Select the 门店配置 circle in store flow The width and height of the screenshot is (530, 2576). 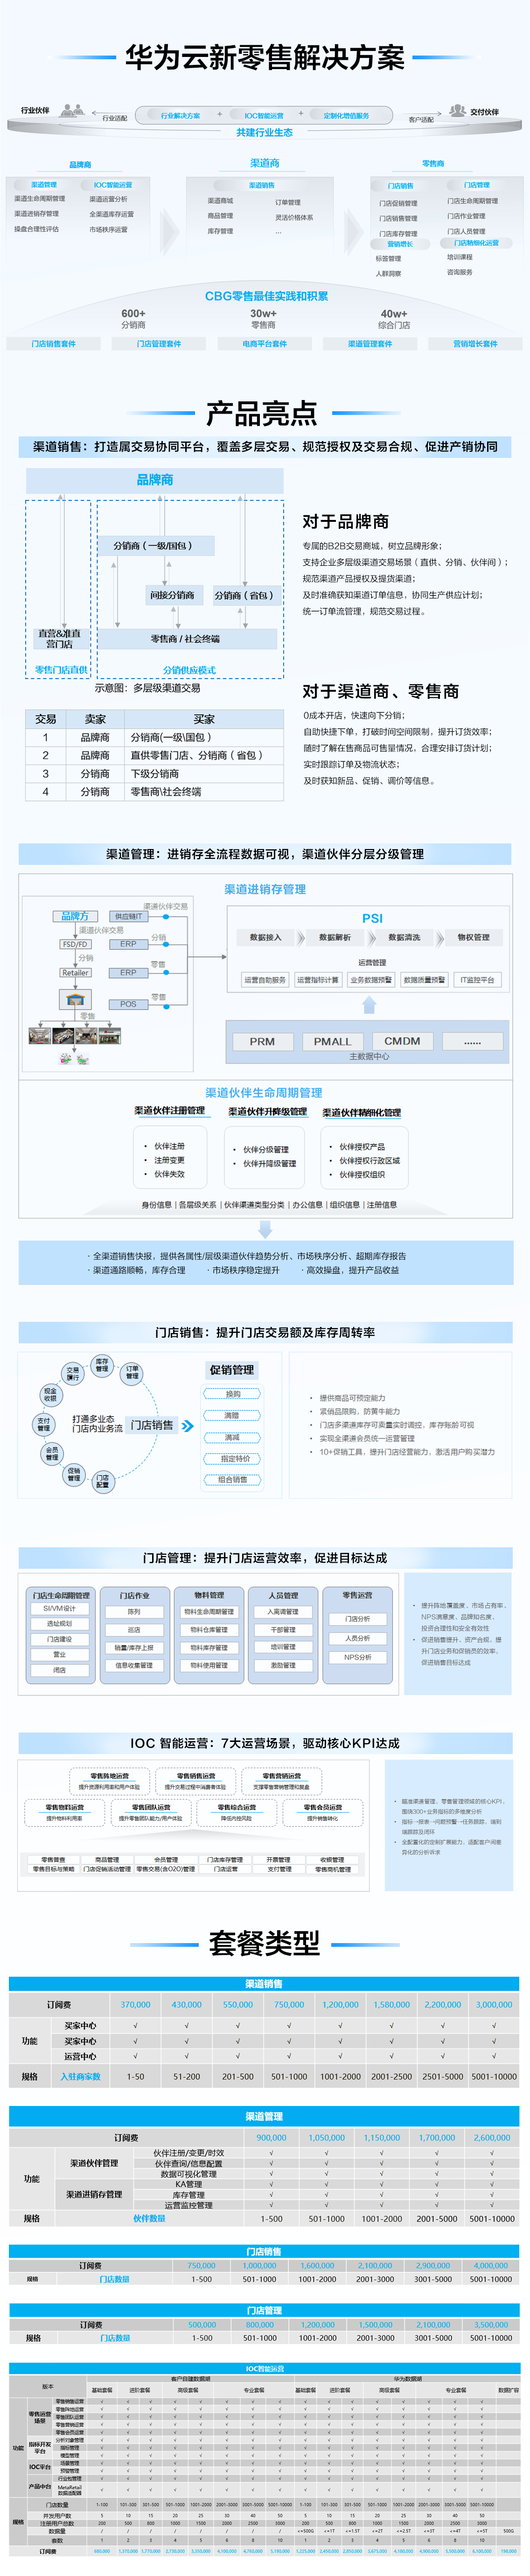pos(102,1481)
